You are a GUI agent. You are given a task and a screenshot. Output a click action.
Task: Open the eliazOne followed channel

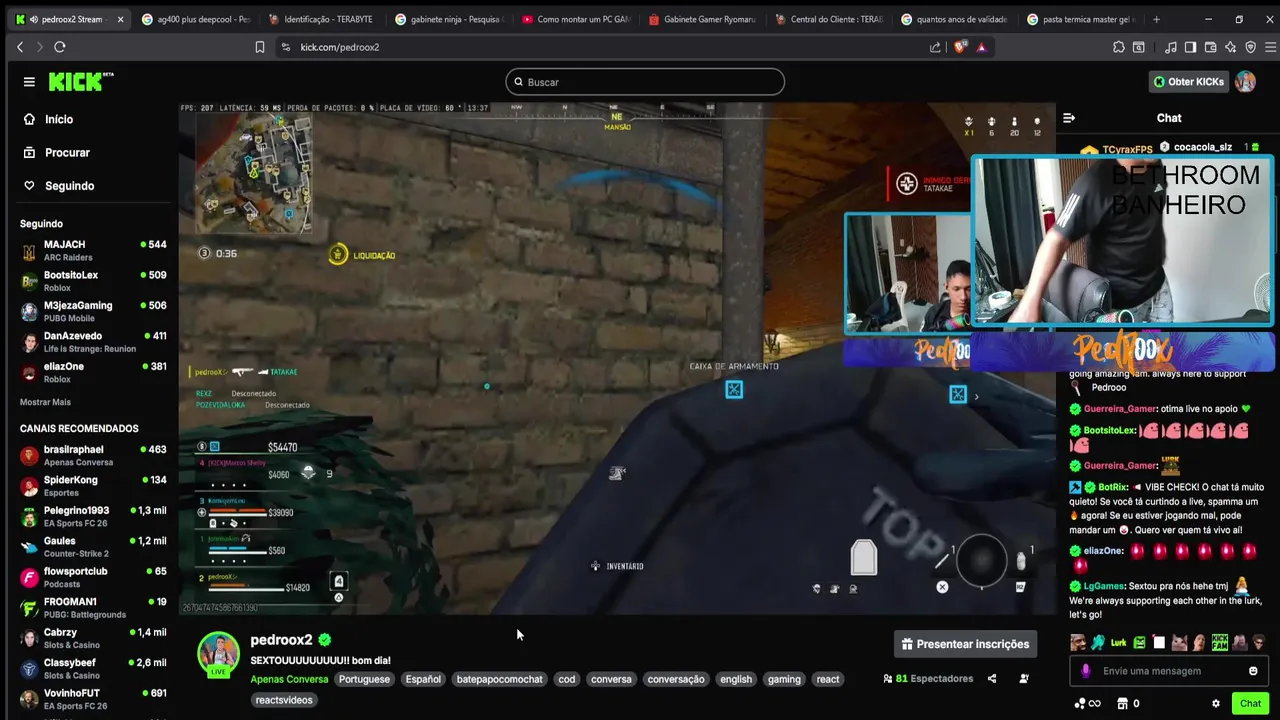point(93,372)
